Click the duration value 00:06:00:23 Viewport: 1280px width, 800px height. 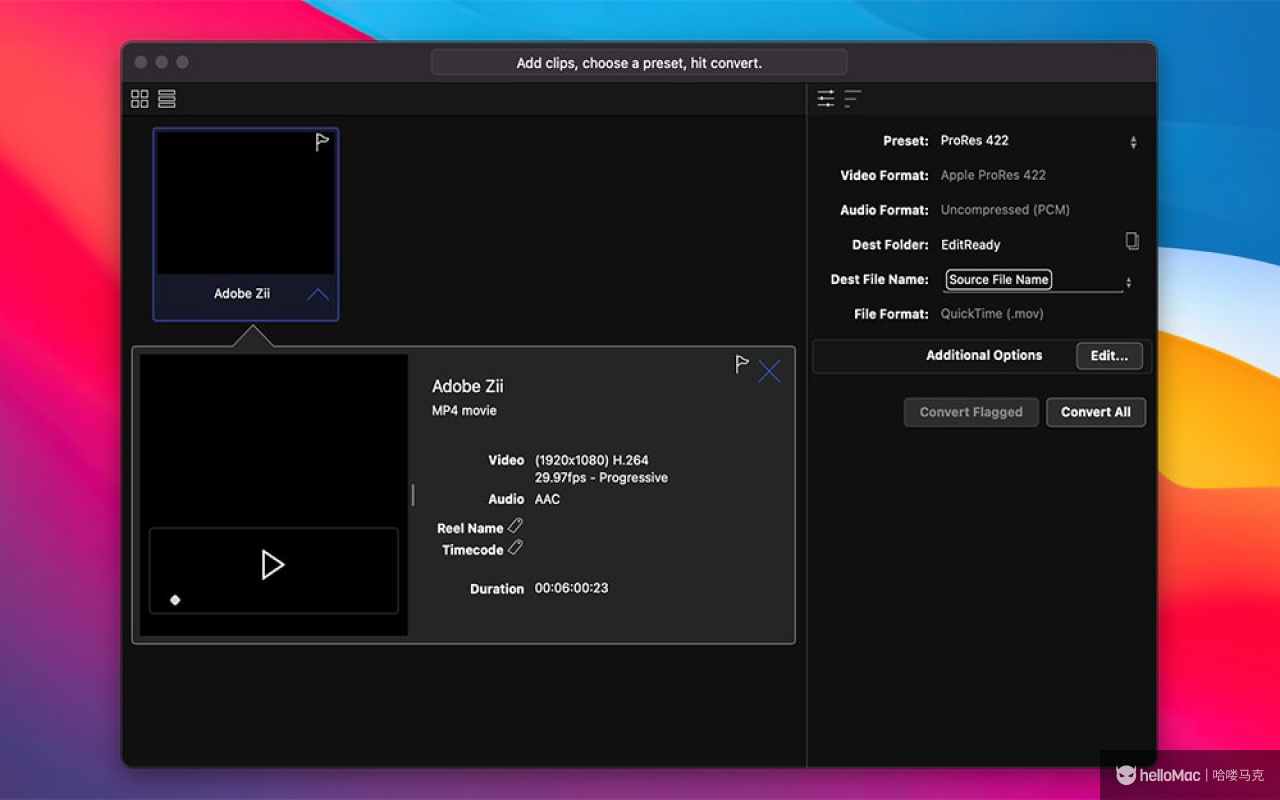(571, 588)
